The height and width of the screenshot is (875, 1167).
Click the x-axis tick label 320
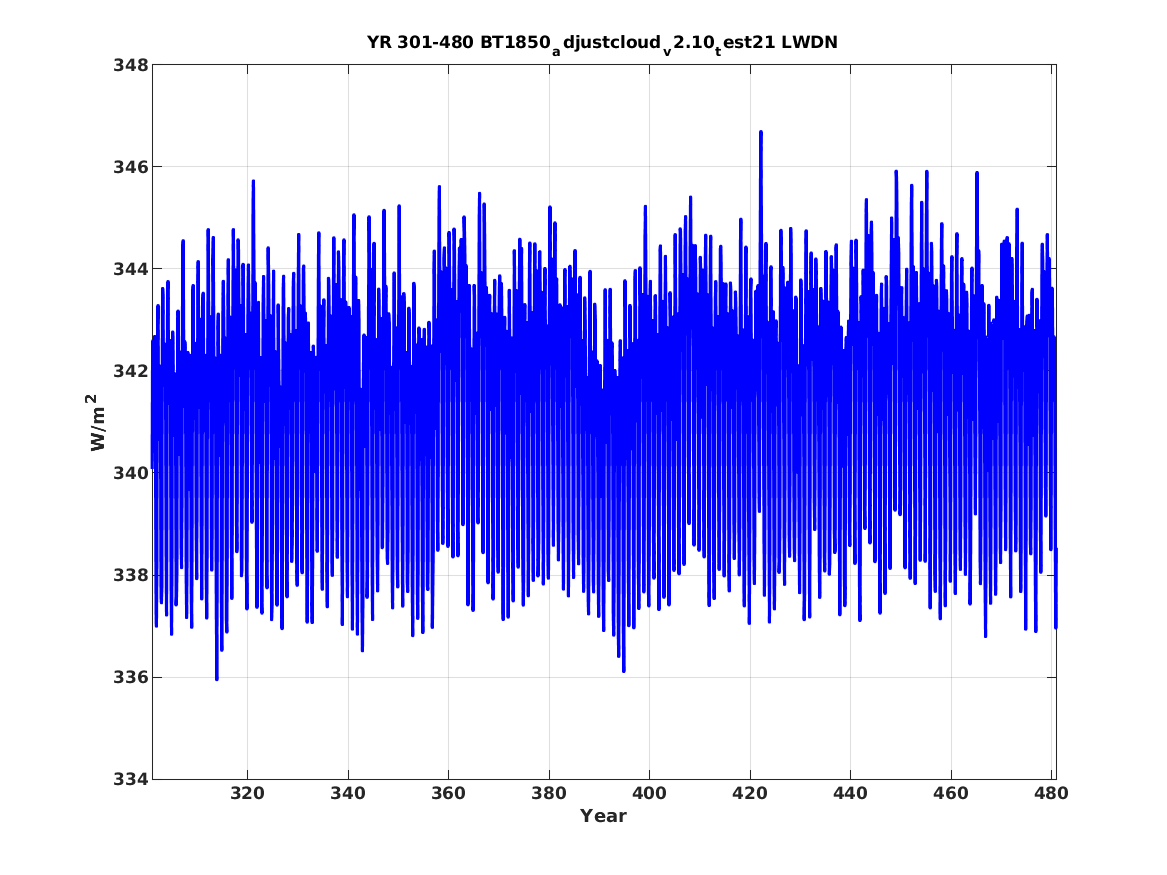pos(247,794)
